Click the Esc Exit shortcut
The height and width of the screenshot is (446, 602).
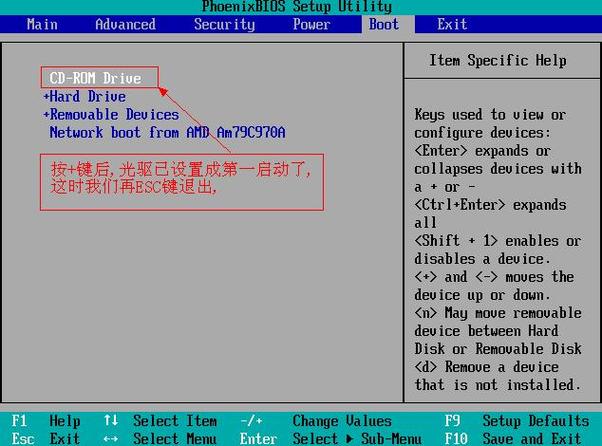pyautogui.click(x=48, y=438)
